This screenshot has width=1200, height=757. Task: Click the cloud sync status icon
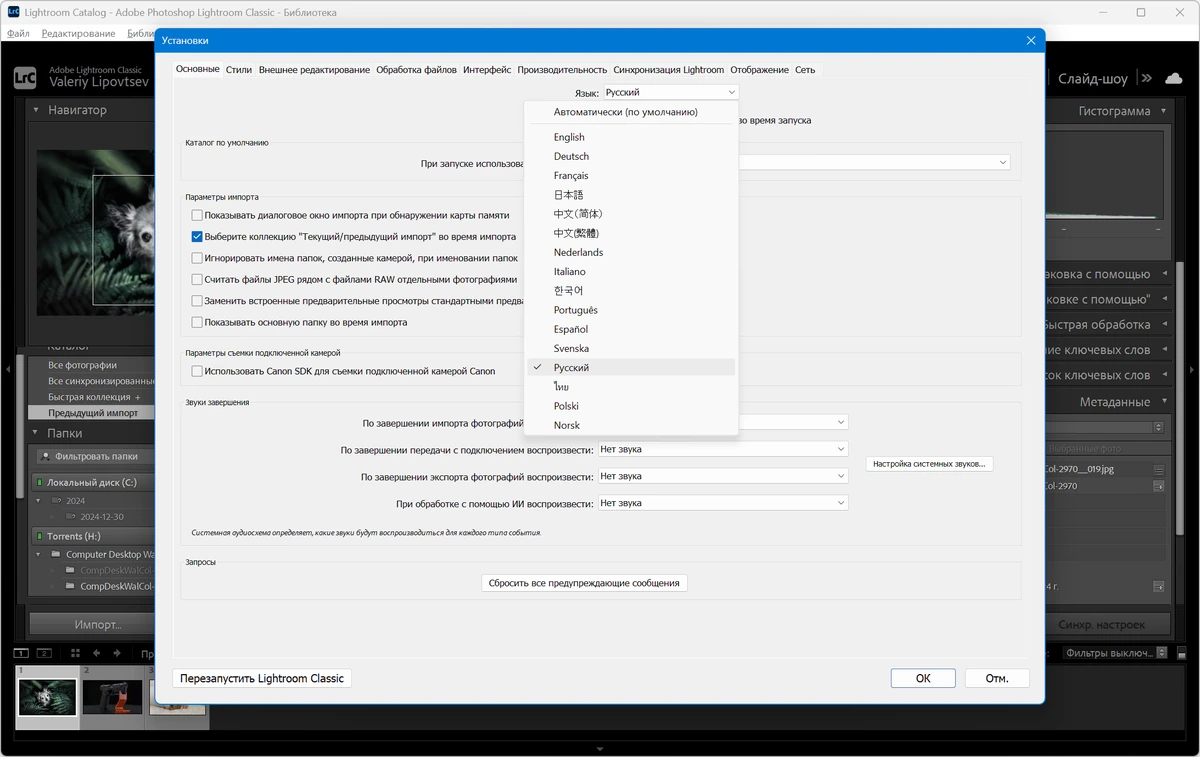coord(1175,78)
